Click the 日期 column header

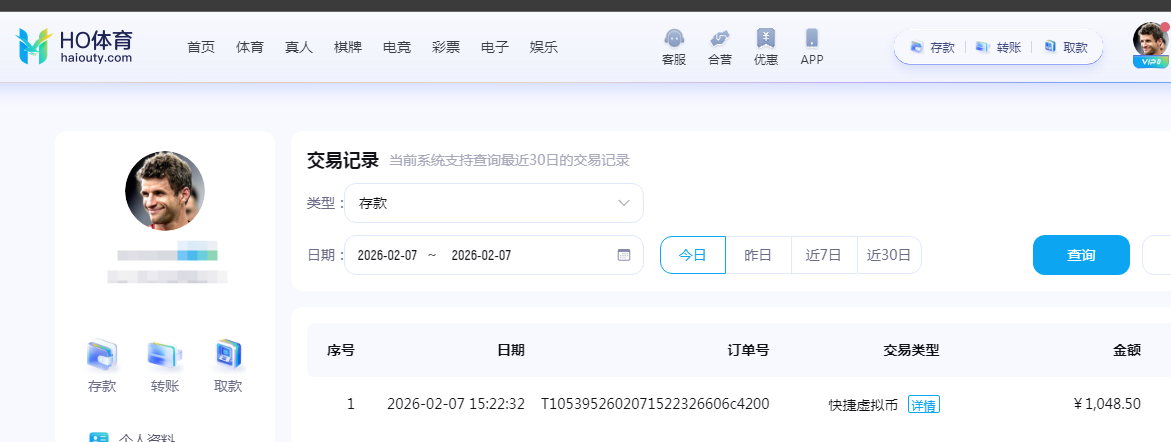point(511,350)
